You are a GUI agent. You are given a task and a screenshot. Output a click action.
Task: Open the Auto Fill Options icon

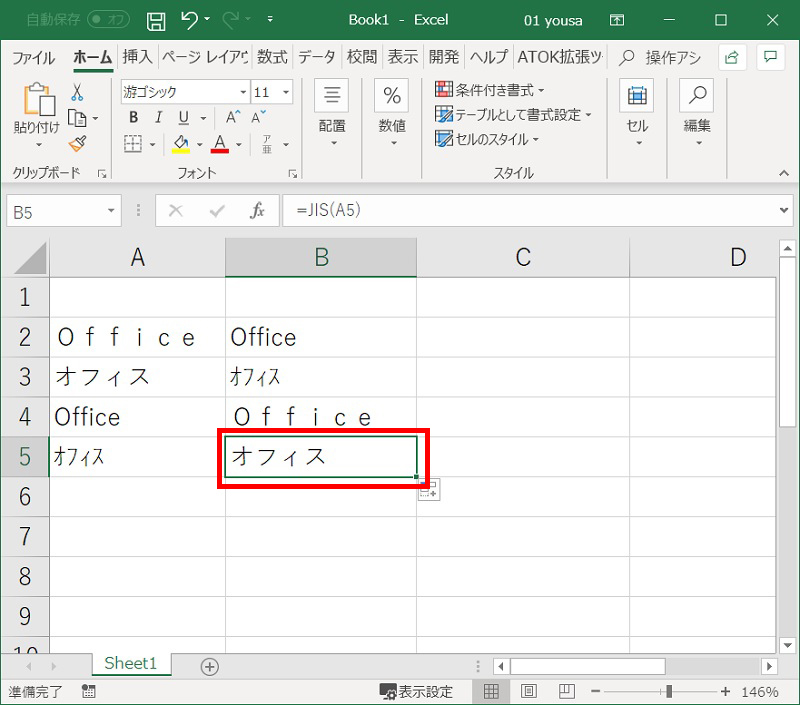[x=429, y=490]
